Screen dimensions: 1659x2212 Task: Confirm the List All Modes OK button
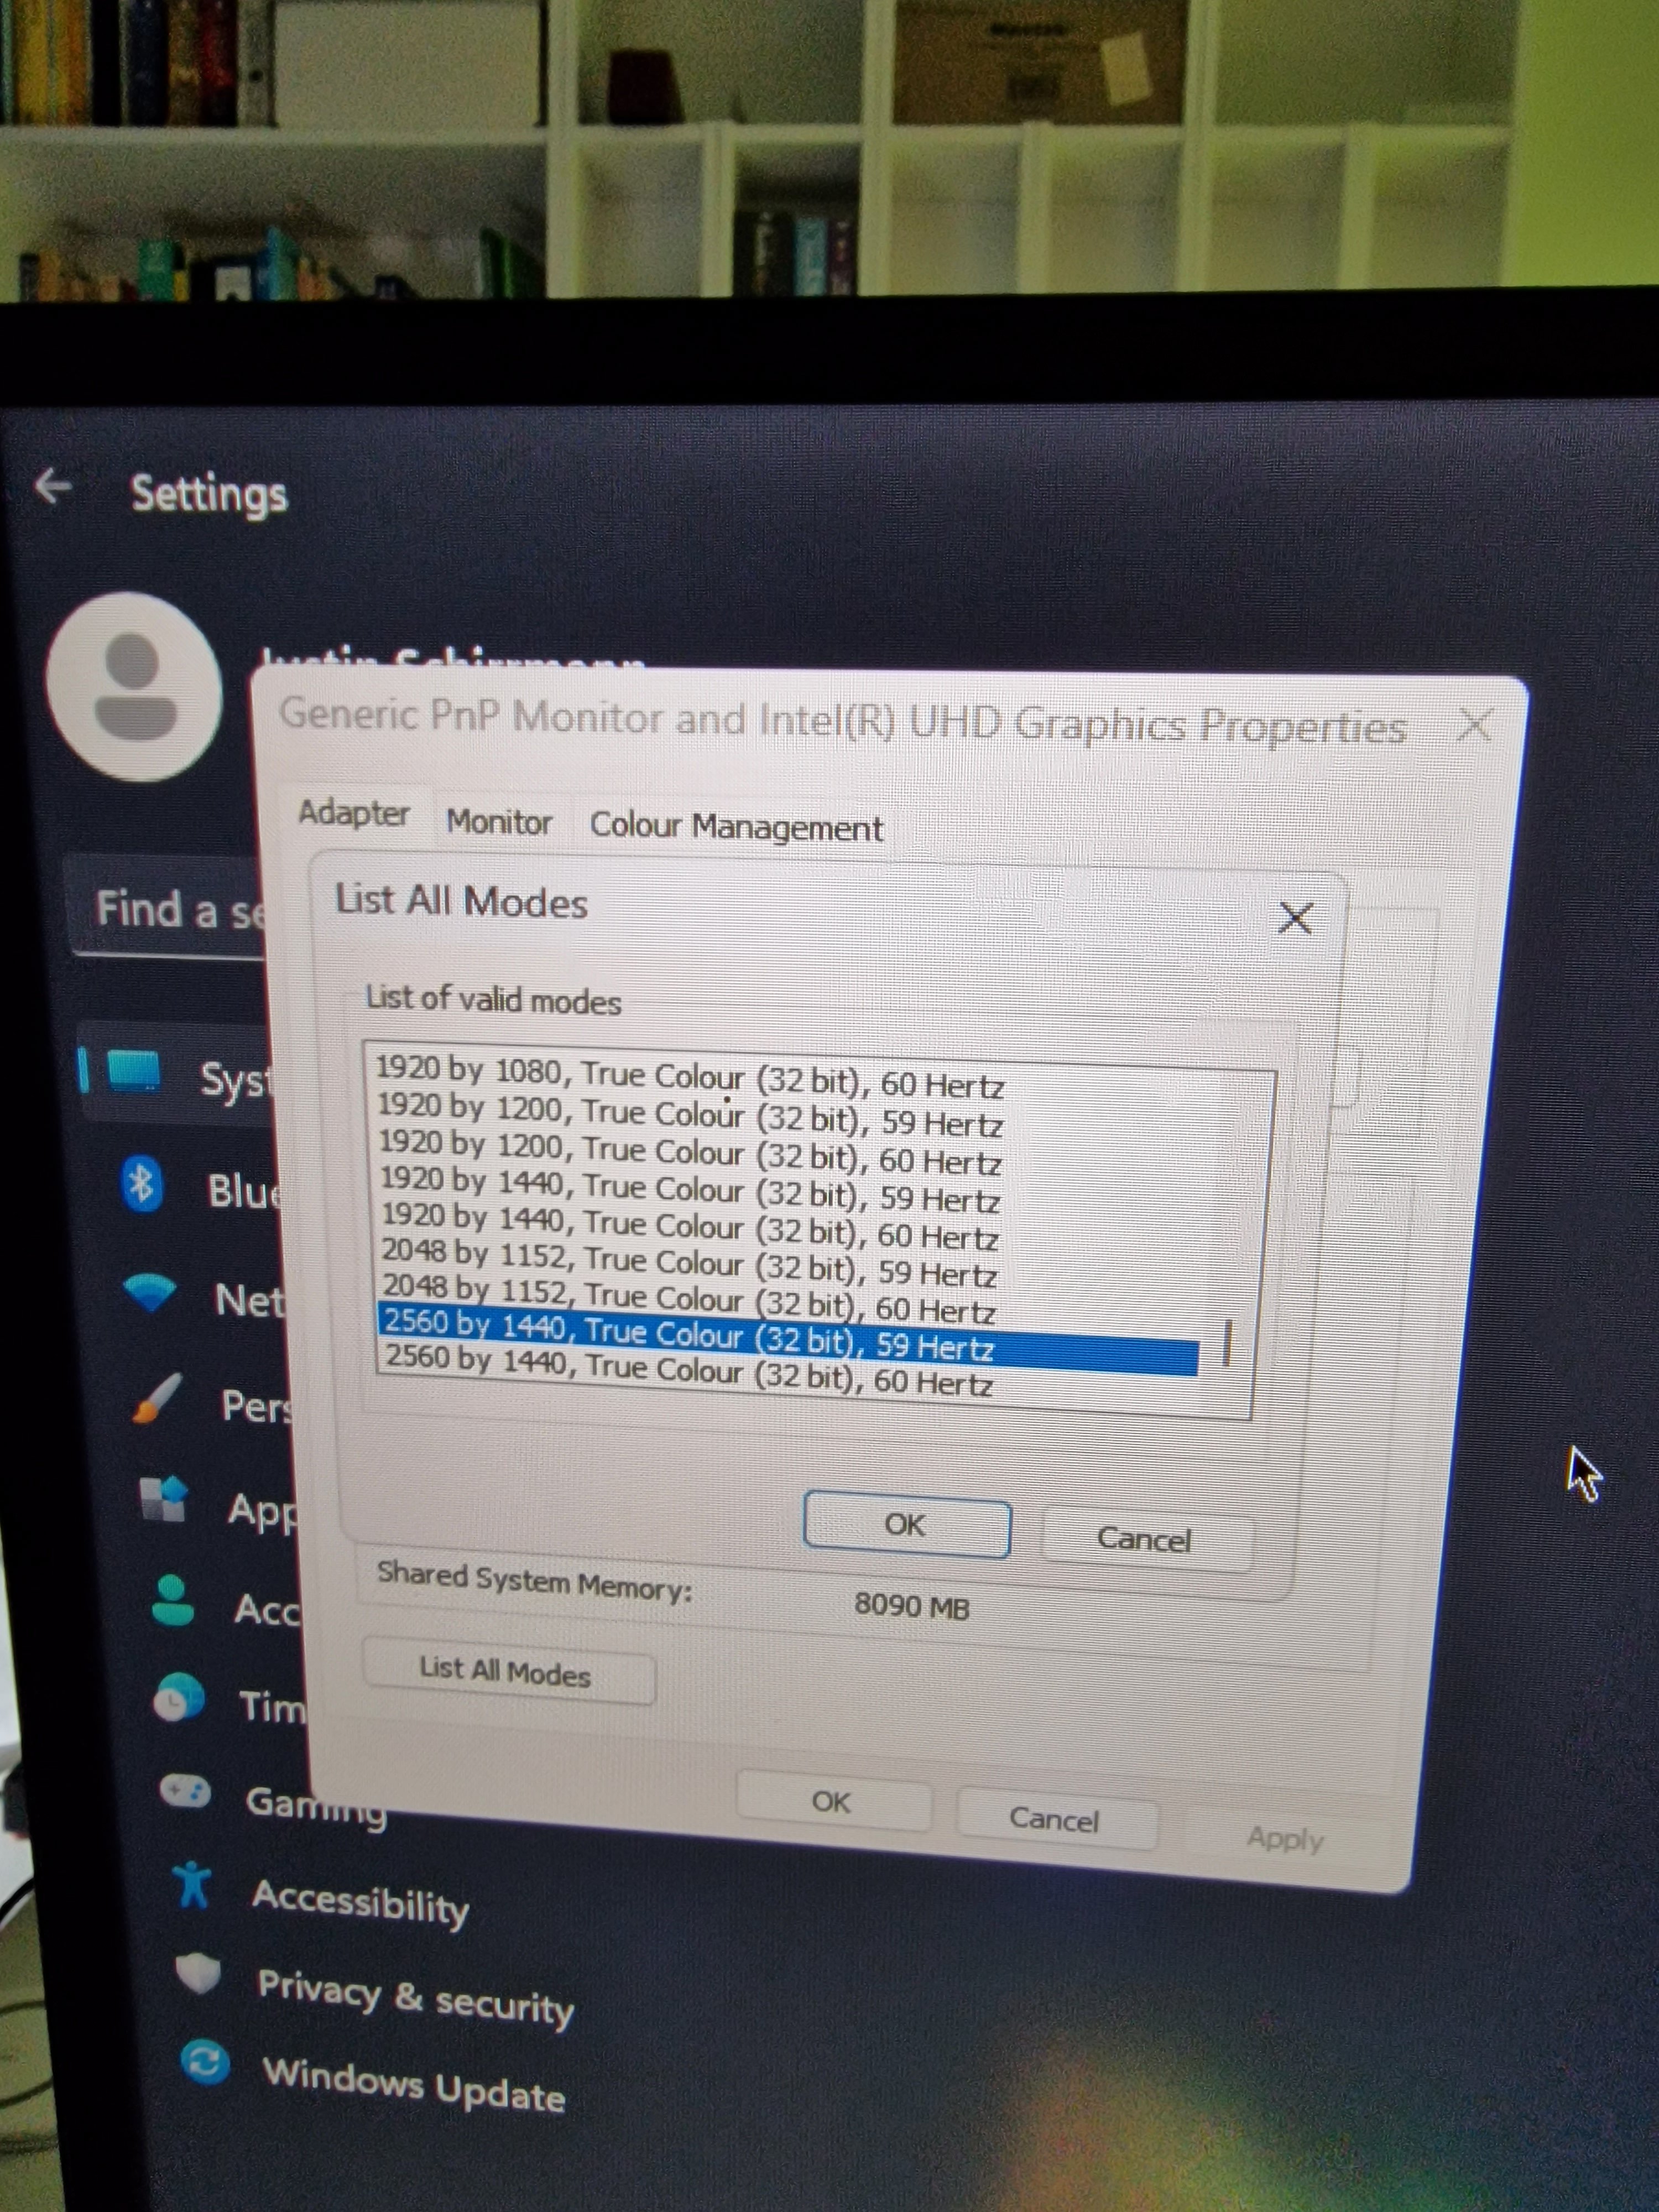tap(906, 1526)
